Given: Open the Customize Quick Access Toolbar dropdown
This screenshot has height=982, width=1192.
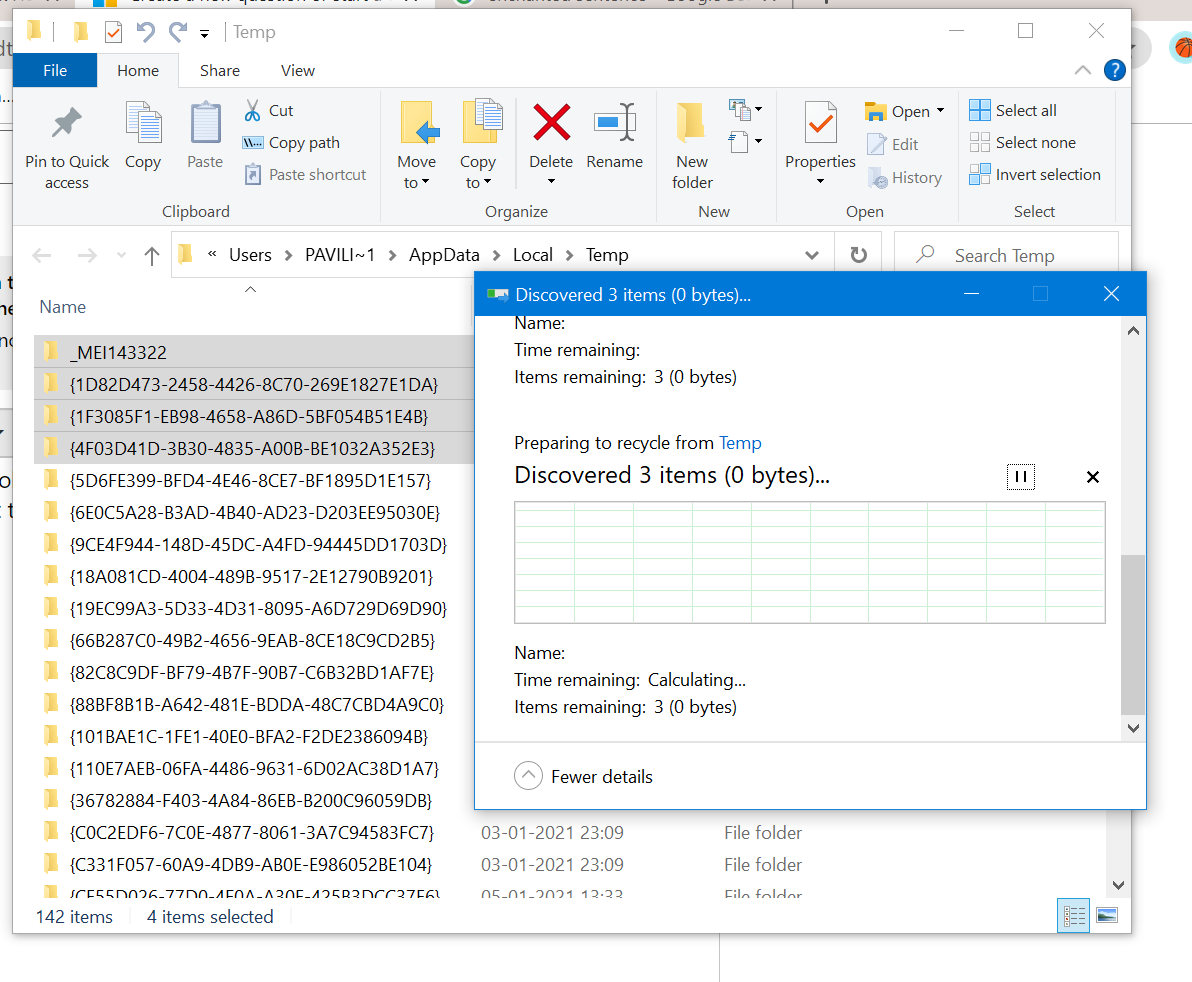Looking at the screenshot, I should 204,33.
